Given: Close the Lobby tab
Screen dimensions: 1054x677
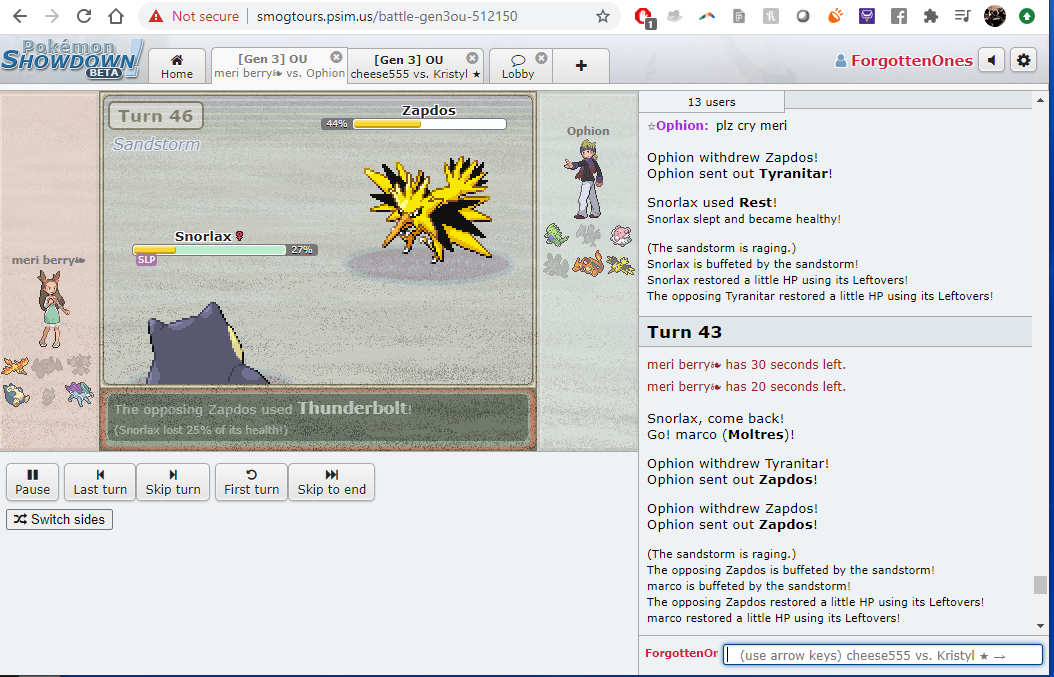Looking at the screenshot, I should pos(541,58).
